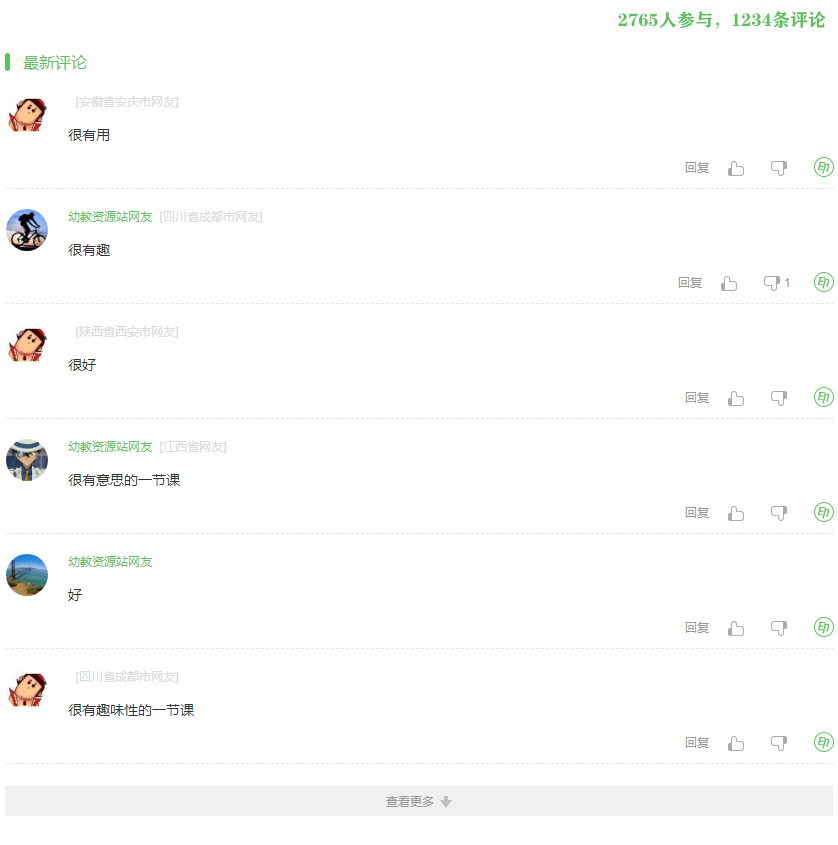
Task: Thumbs-down the 好 comment
Action: 779,628
